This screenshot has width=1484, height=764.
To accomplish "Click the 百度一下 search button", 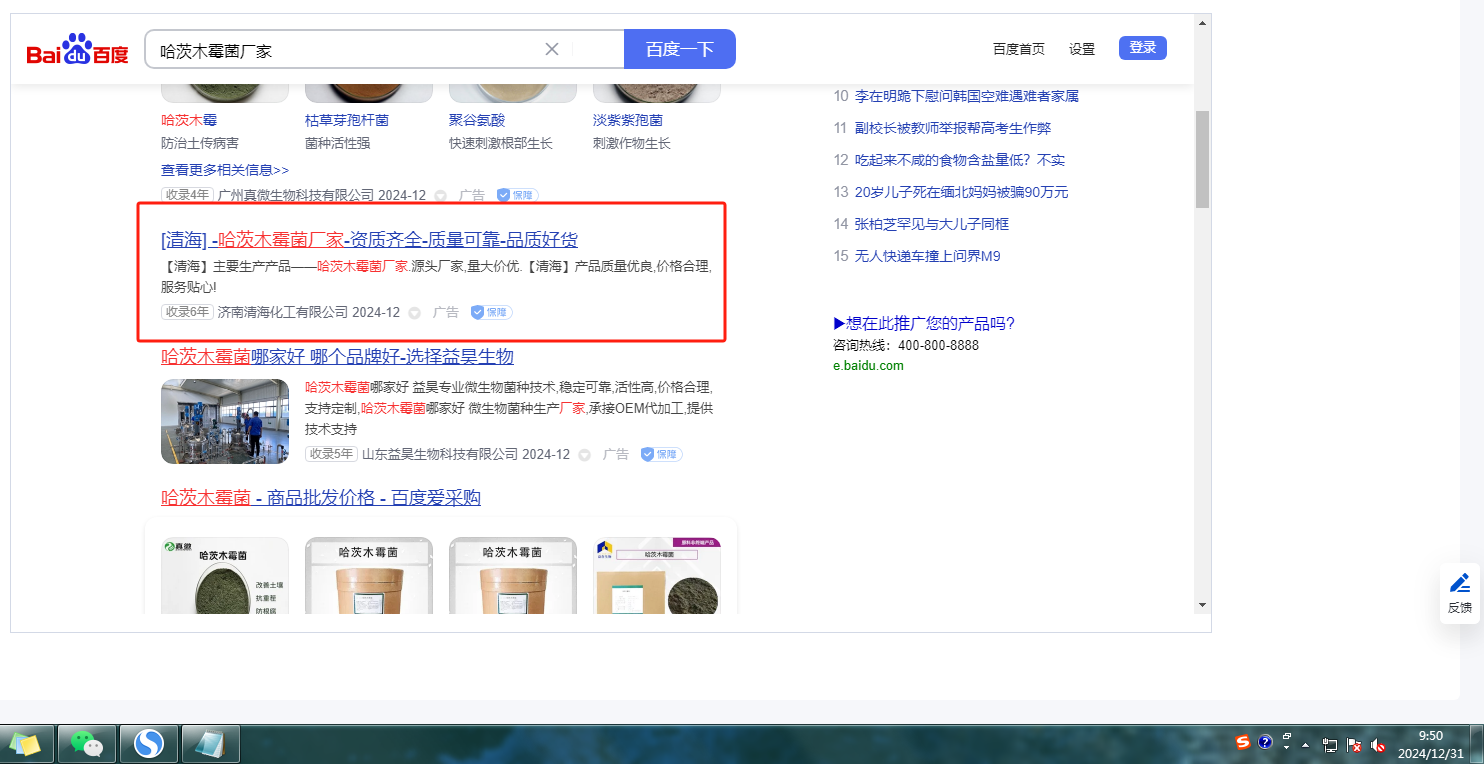I will pos(679,49).
